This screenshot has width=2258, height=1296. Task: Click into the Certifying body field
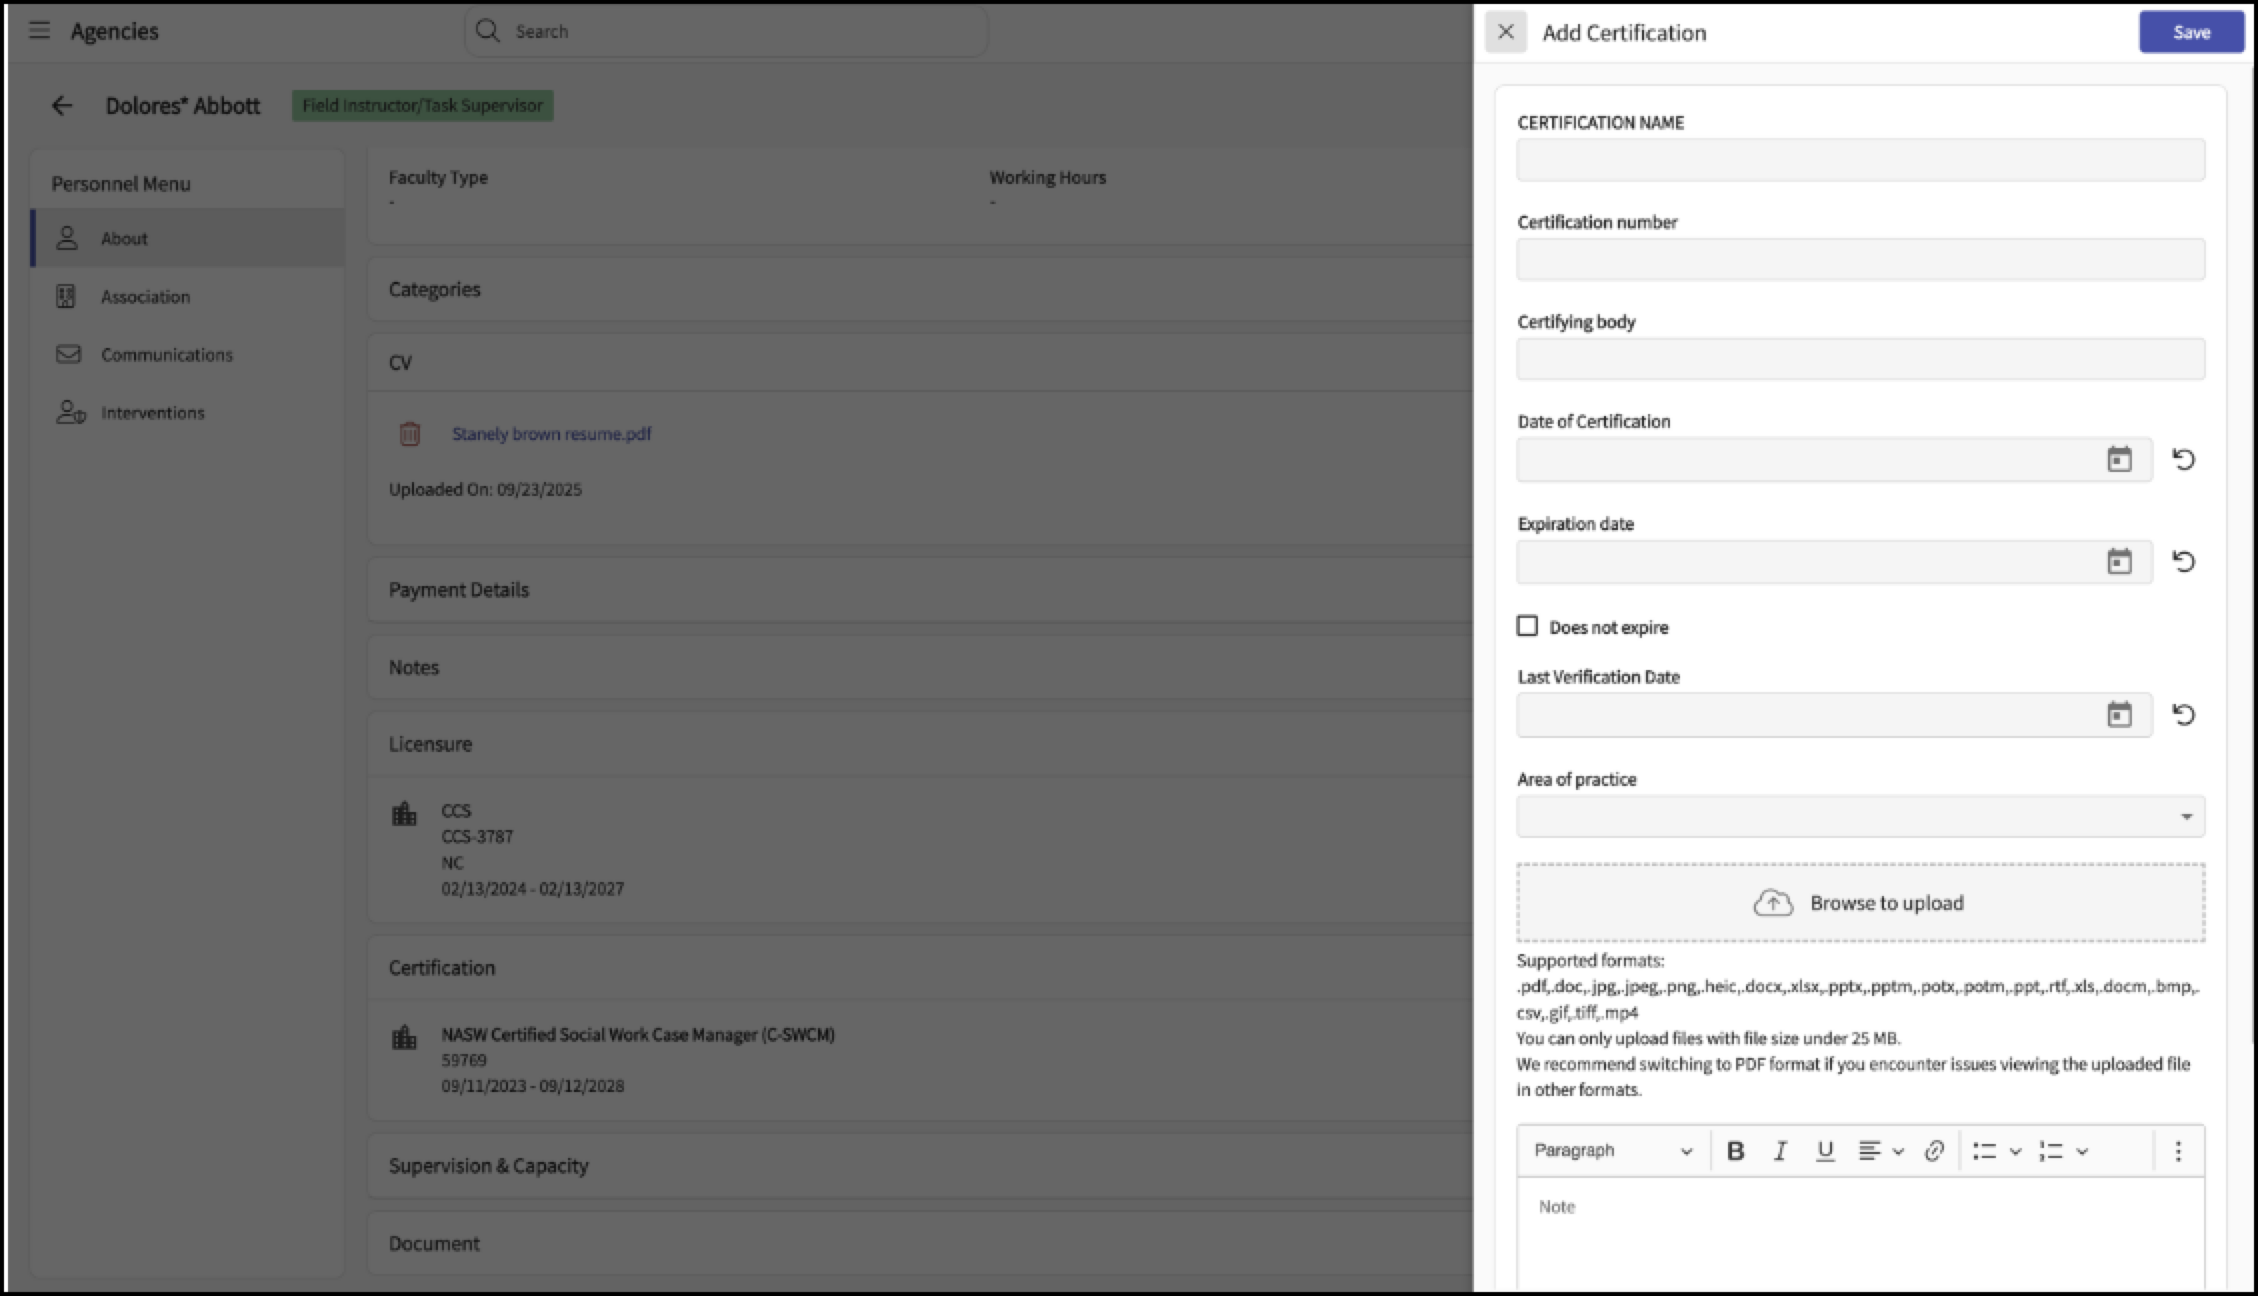[1860, 358]
